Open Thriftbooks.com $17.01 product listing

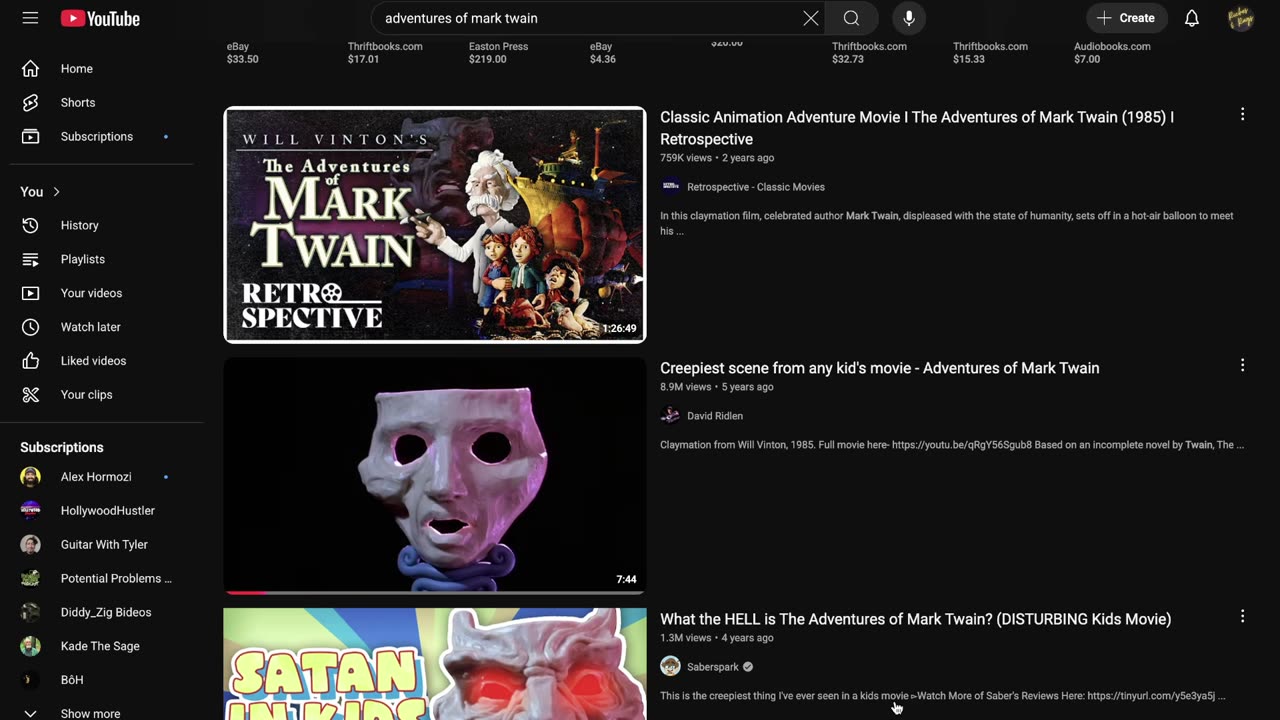tap(385, 53)
